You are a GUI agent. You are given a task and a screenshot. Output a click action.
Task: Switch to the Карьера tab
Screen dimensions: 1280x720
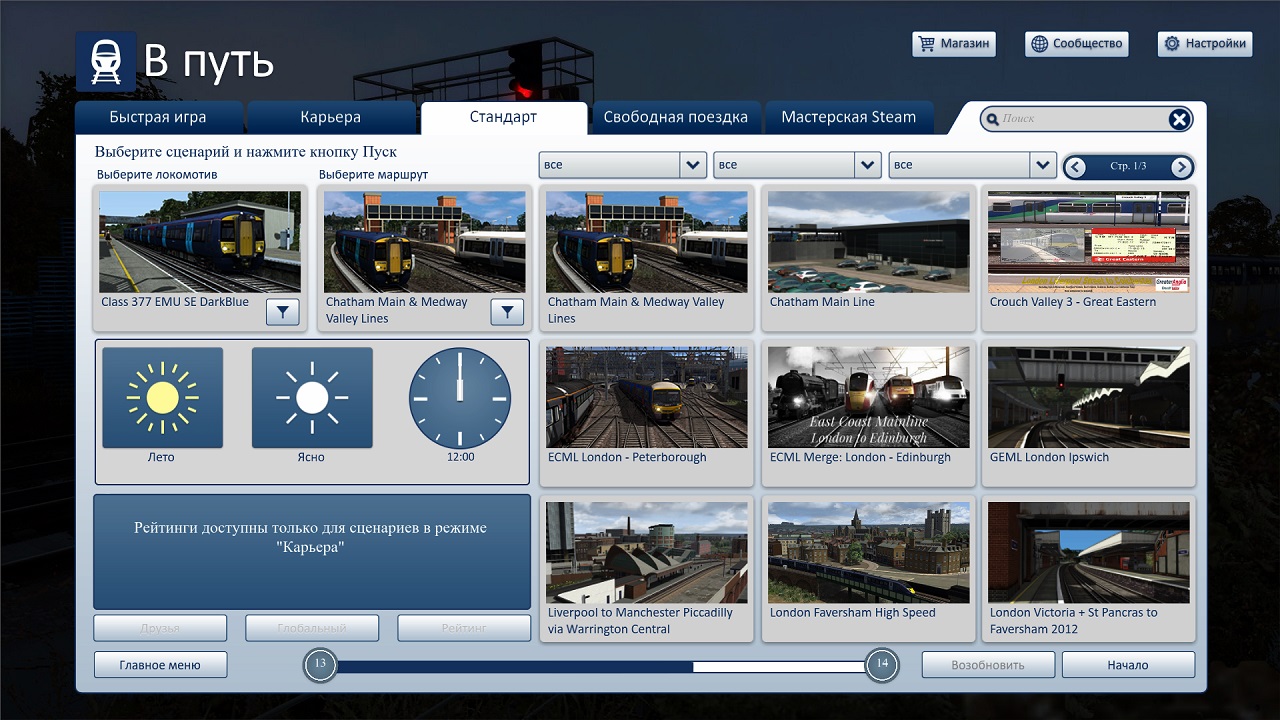tap(330, 118)
